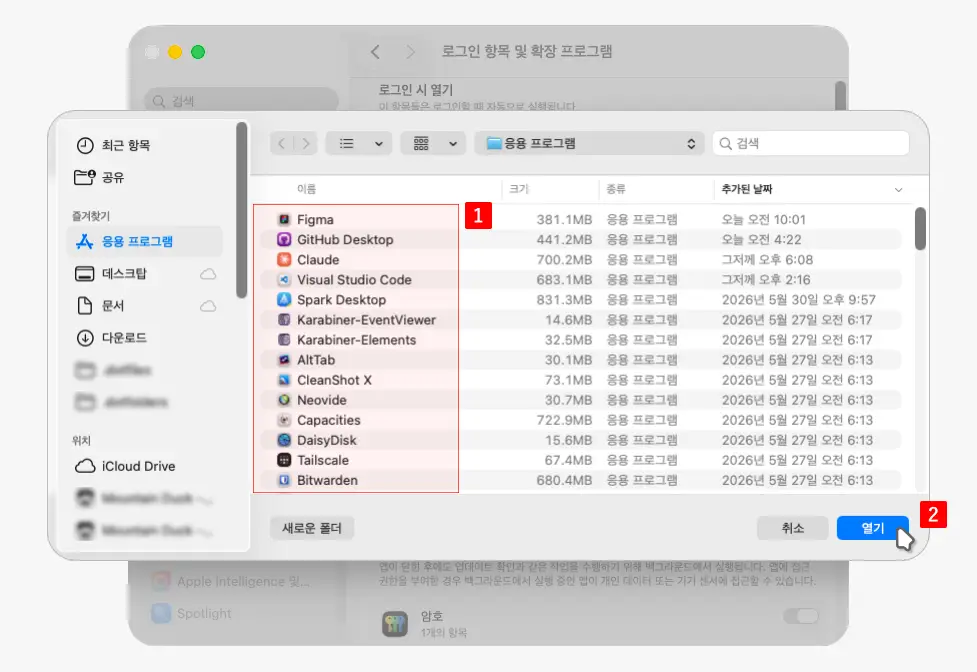Select the Karabiner-EventViewer app icon

284,319
